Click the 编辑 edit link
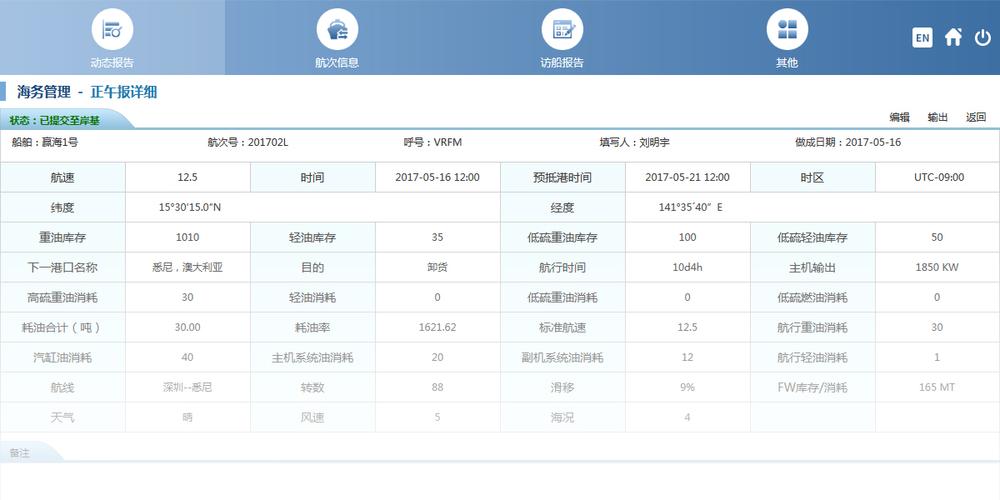The image size is (1000, 500). (900, 117)
